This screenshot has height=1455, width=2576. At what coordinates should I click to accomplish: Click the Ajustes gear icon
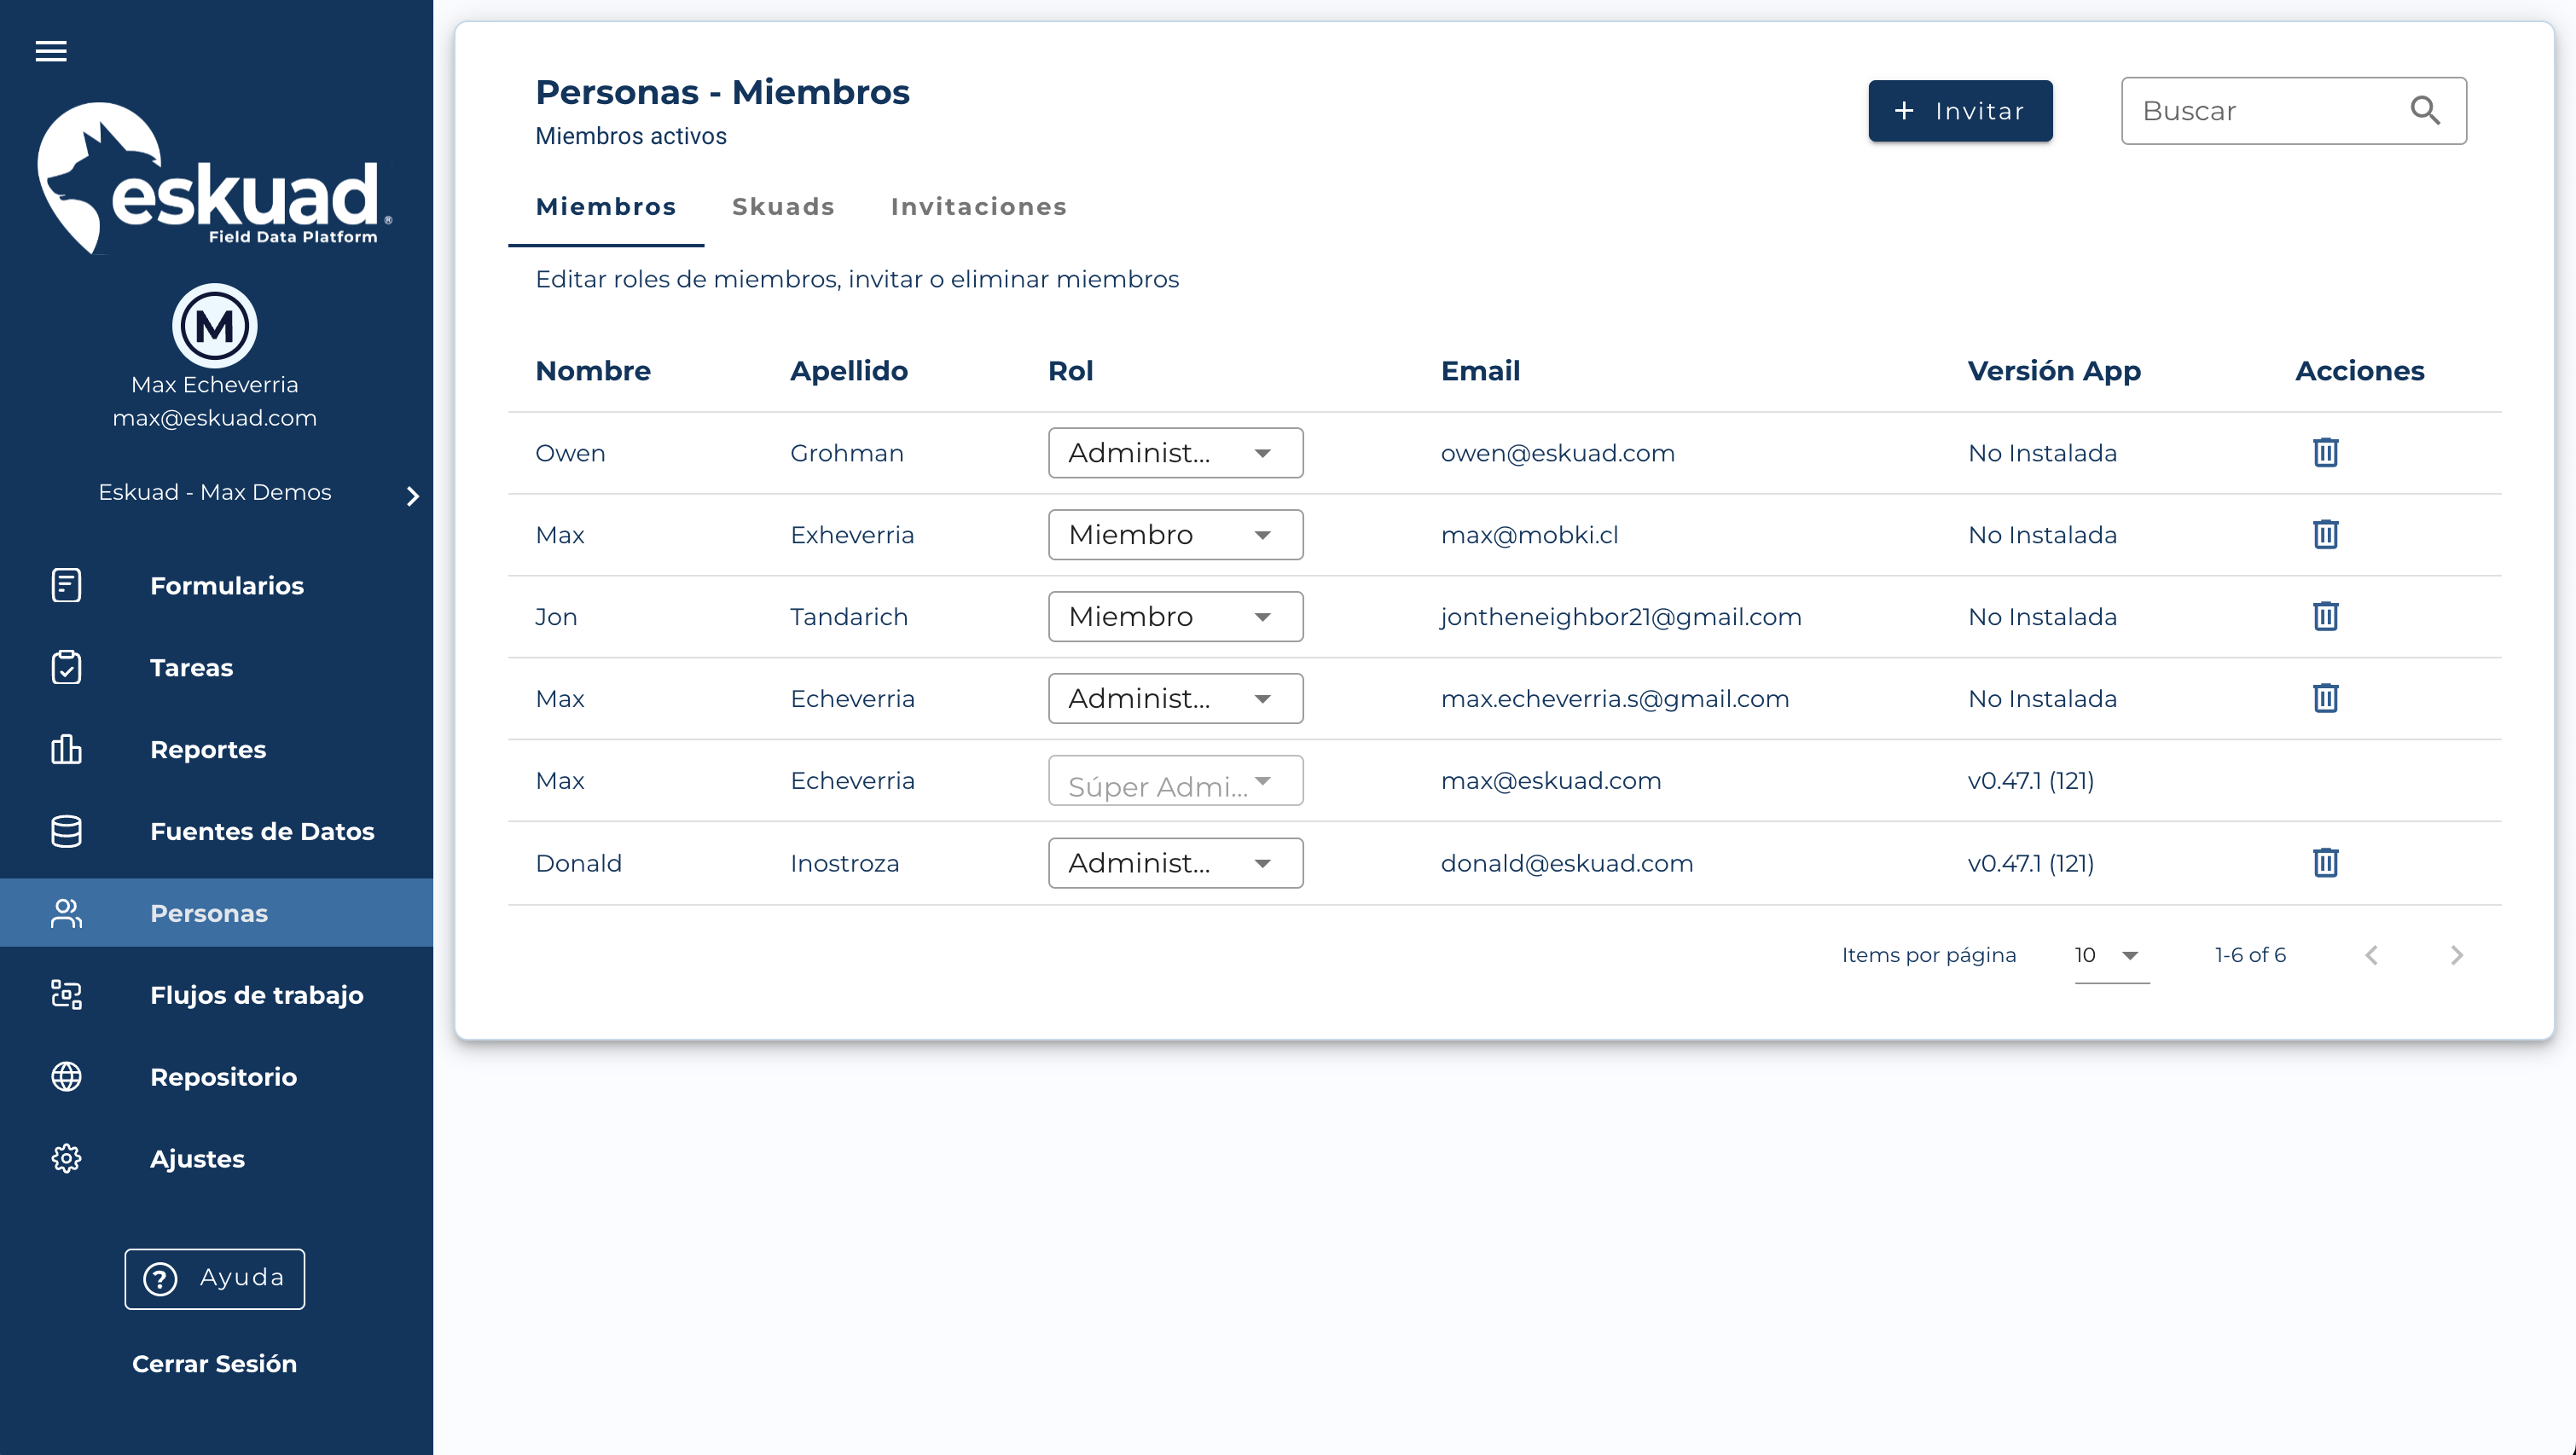coord(66,1159)
